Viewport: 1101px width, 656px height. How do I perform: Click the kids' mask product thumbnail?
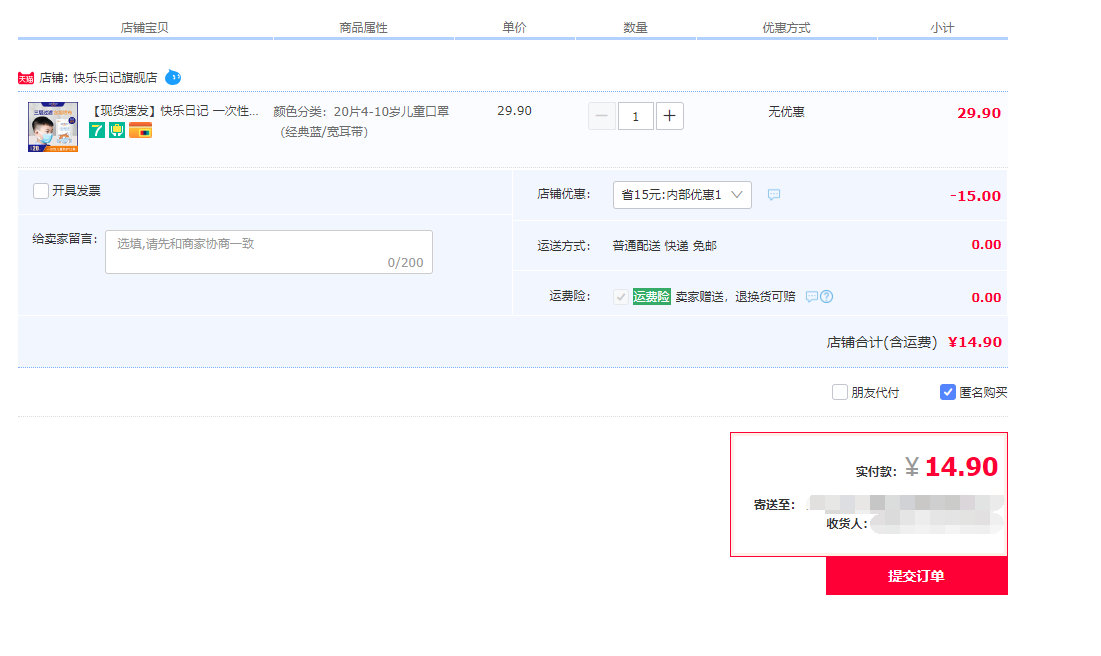click(53, 127)
